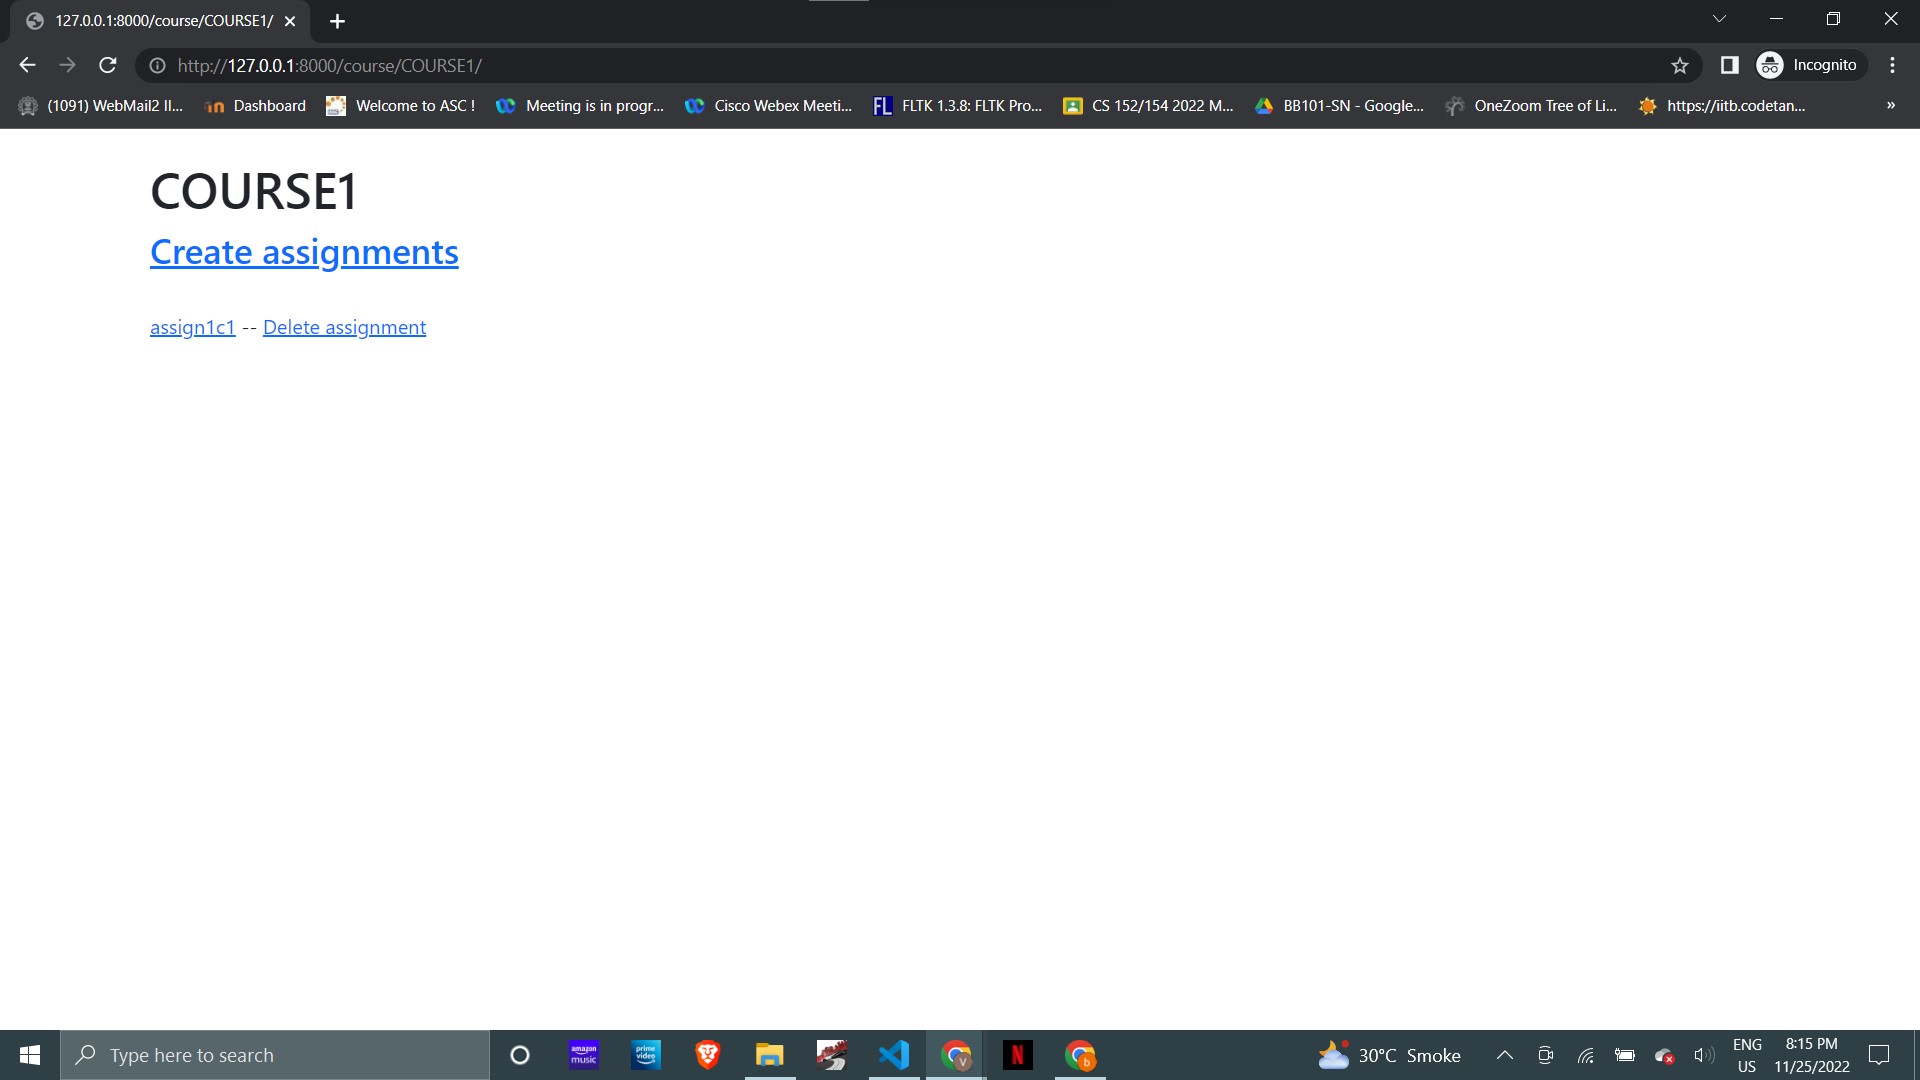
Task: Click the Incognito profile avatar
Action: [x=1770, y=65]
